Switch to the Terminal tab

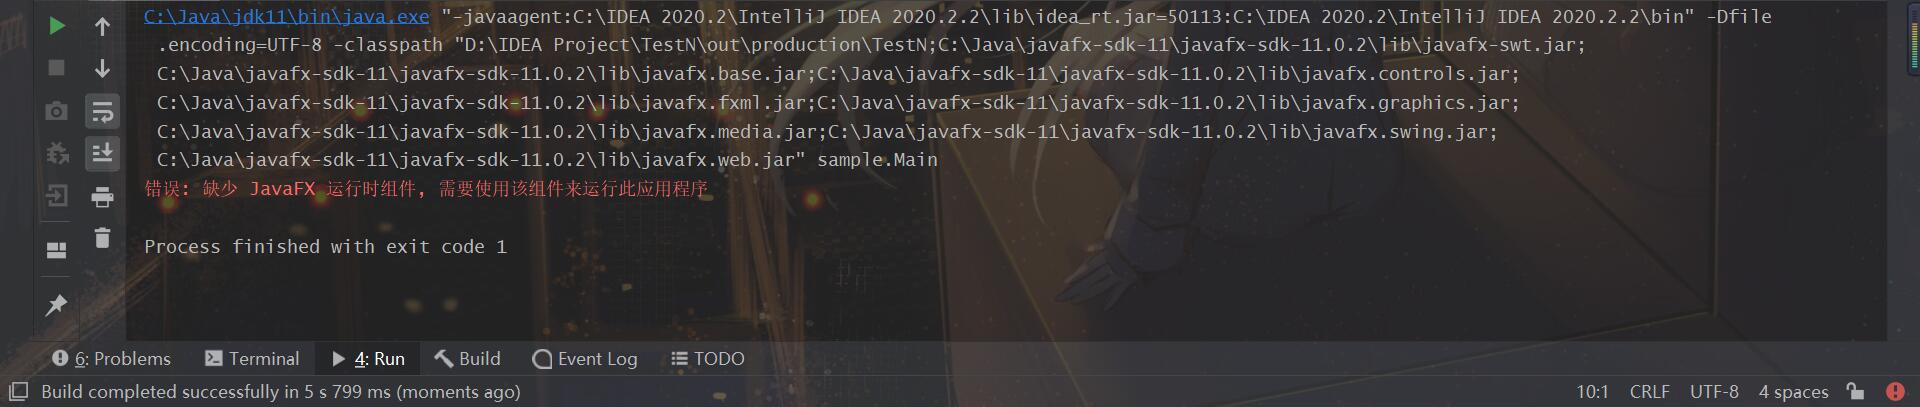click(252, 359)
